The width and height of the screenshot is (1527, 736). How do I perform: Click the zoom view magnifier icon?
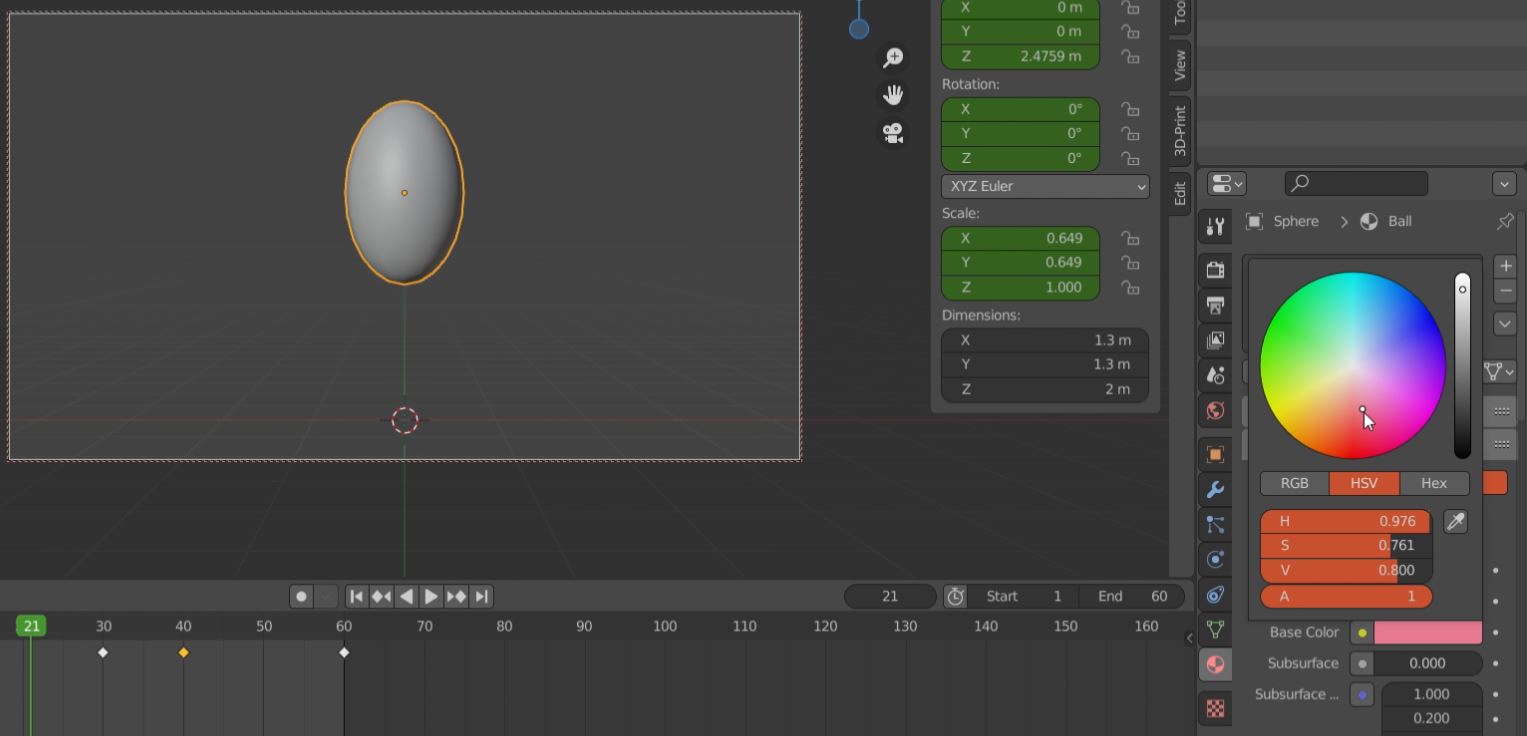pos(893,58)
